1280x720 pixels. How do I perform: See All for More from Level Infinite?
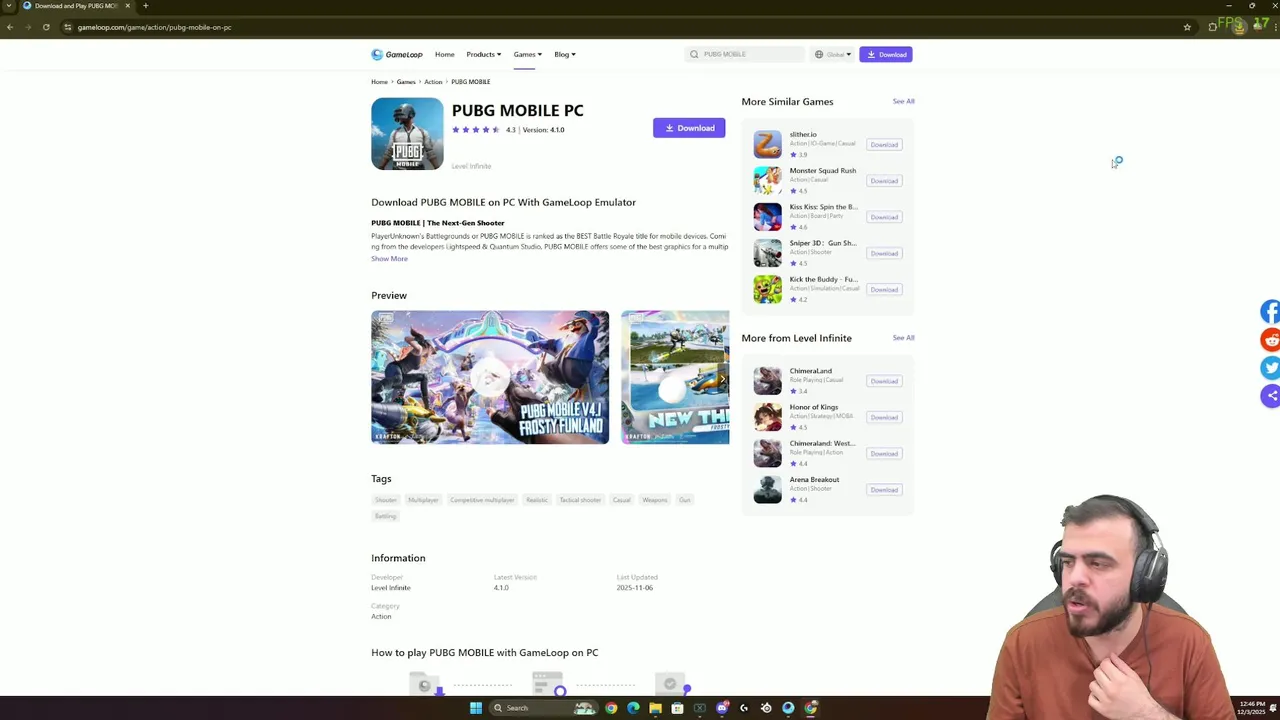pyautogui.click(x=903, y=338)
